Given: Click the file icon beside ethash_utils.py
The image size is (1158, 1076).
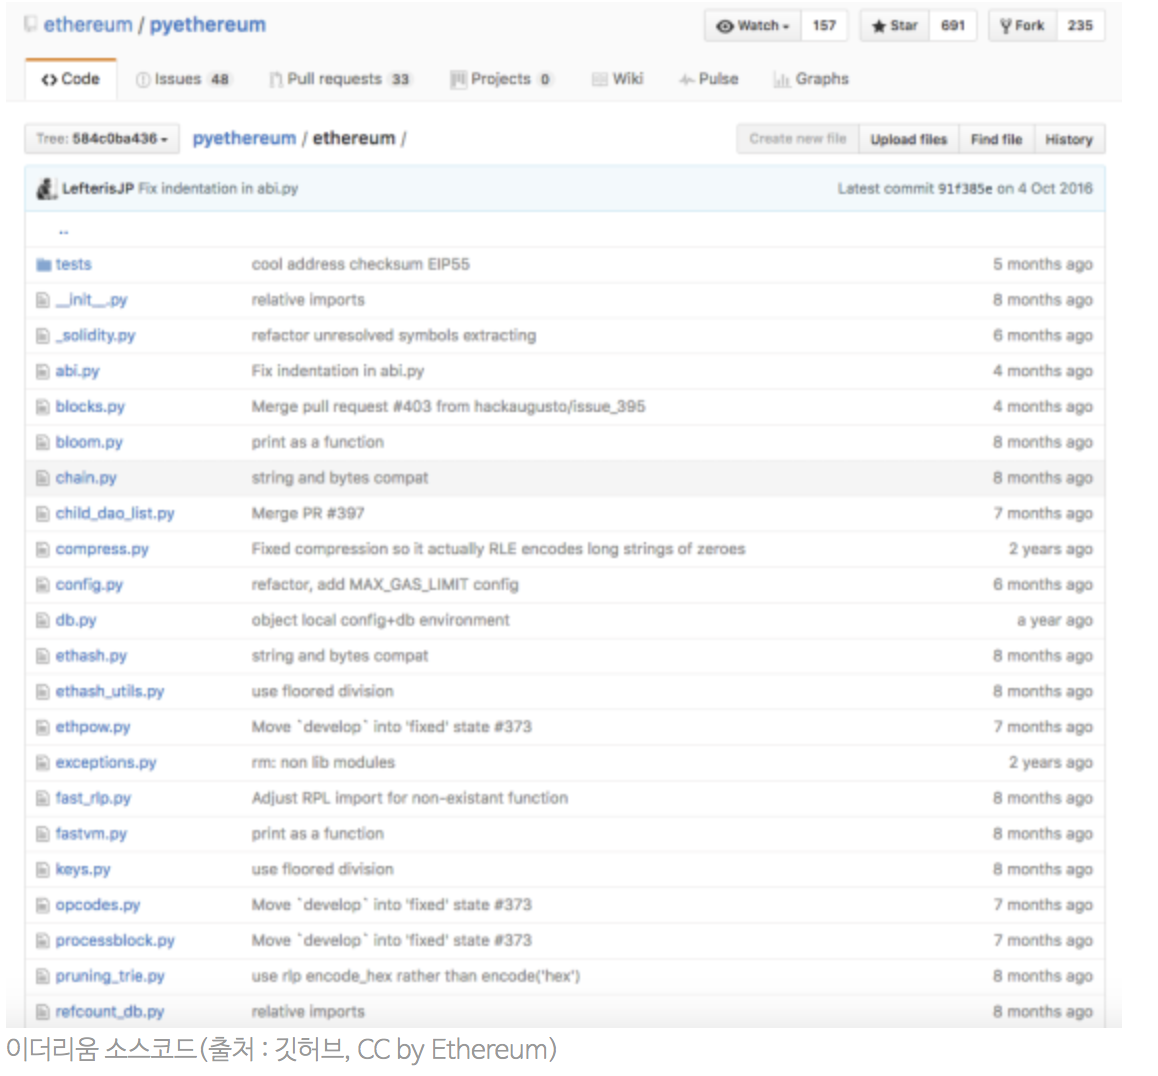Looking at the screenshot, I should 43,692.
